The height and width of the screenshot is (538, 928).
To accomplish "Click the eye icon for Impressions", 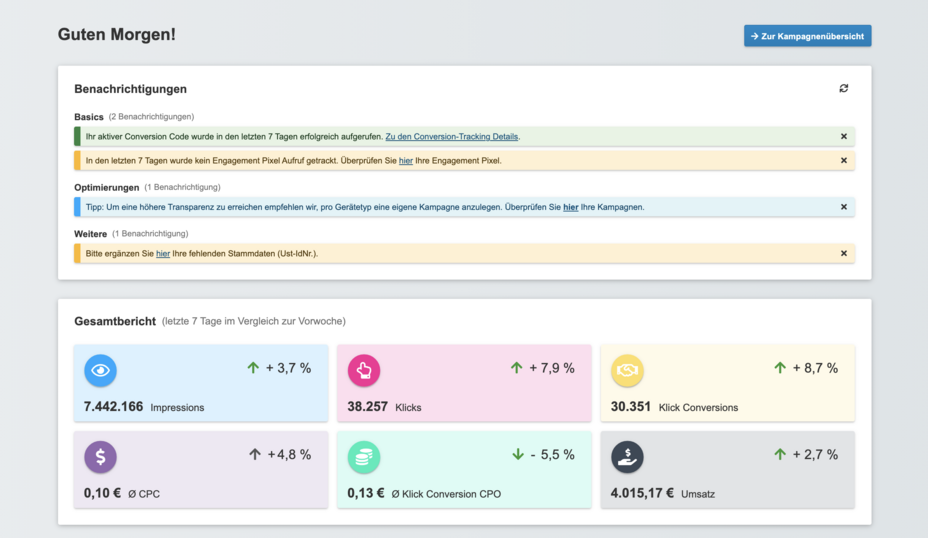I will coord(100,371).
